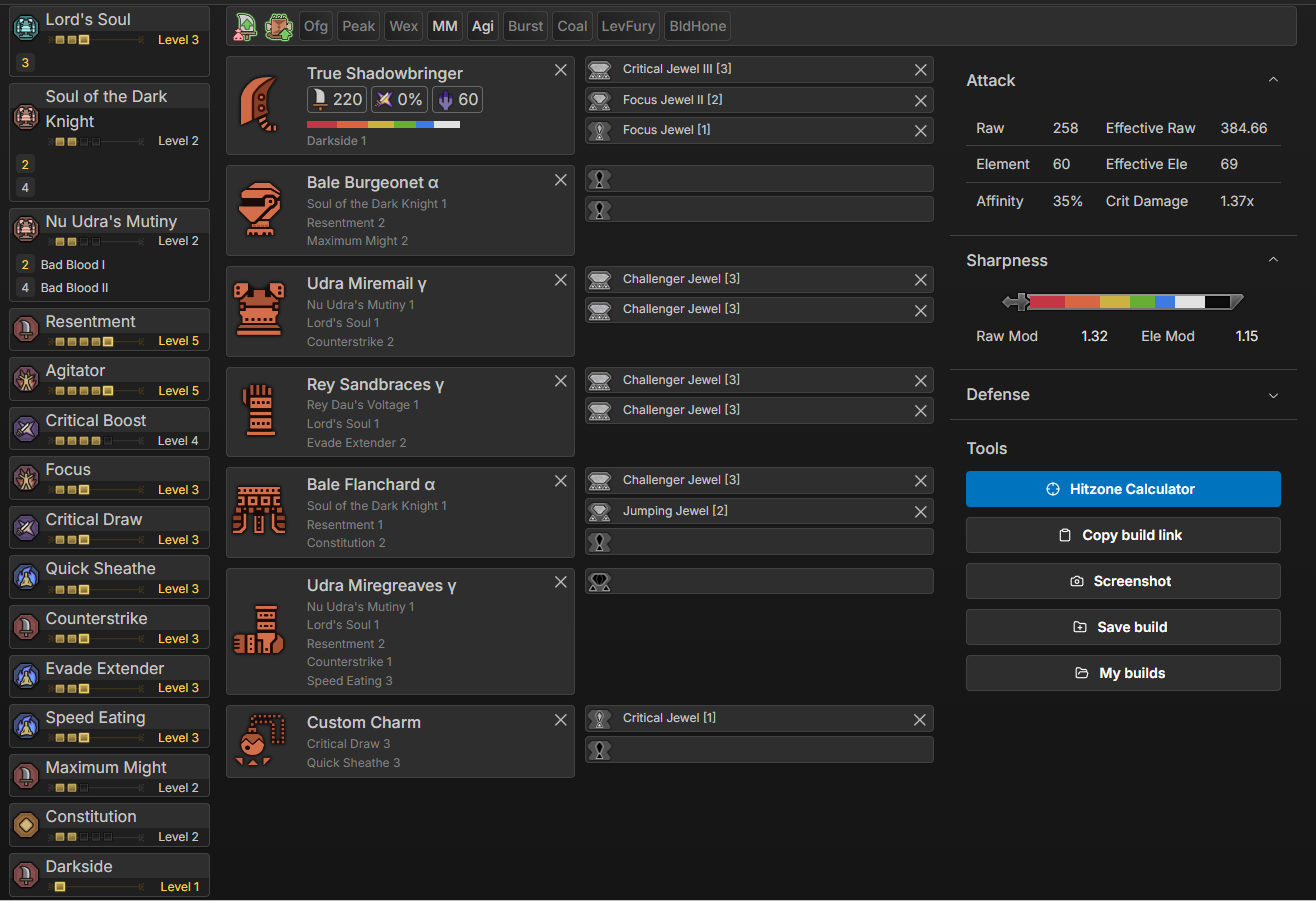Disable the Agi buff toggle
Image resolution: width=1316 pixels, height=901 pixels.
coord(483,26)
